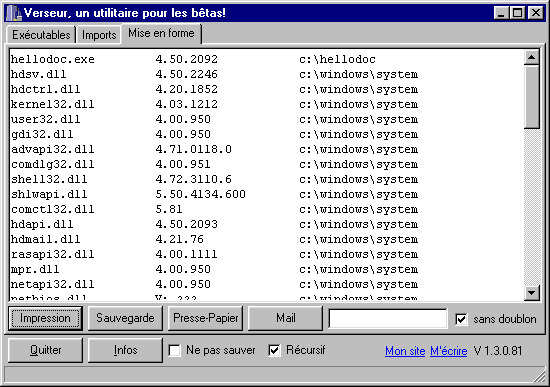Click version number 4.50.2093
Image resolution: width=550 pixels, height=387 pixels.
(187, 224)
